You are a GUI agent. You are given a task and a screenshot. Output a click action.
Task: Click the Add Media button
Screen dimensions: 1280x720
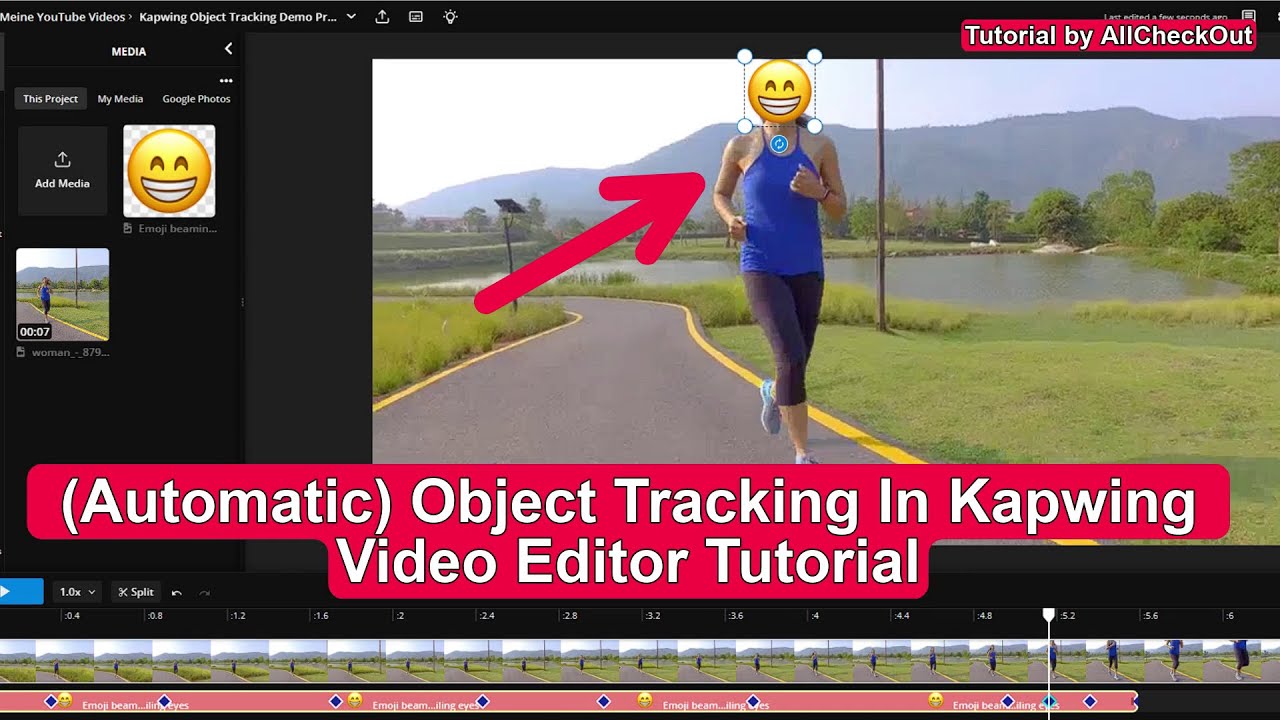click(x=62, y=171)
